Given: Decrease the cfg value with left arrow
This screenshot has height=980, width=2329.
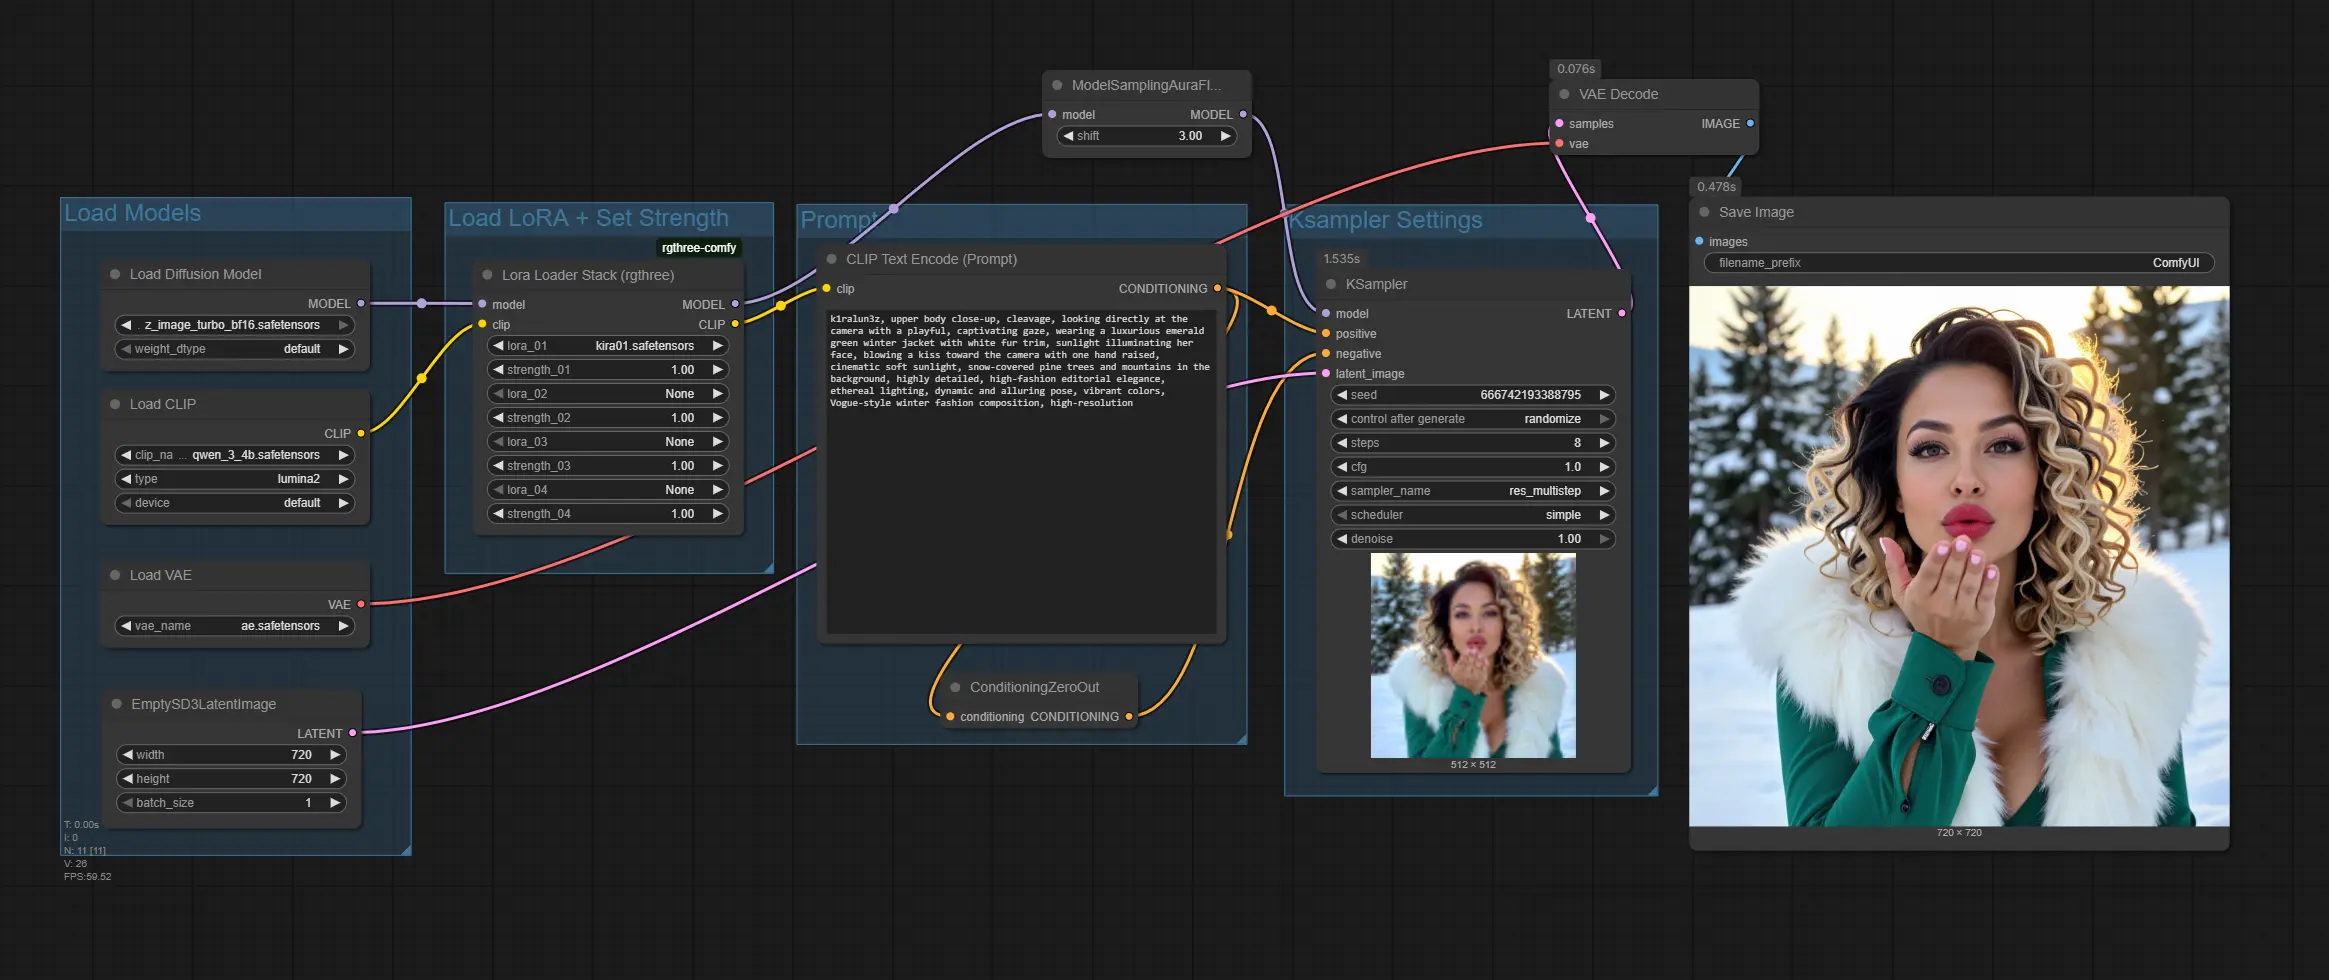Looking at the screenshot, I should point(1342,467).
